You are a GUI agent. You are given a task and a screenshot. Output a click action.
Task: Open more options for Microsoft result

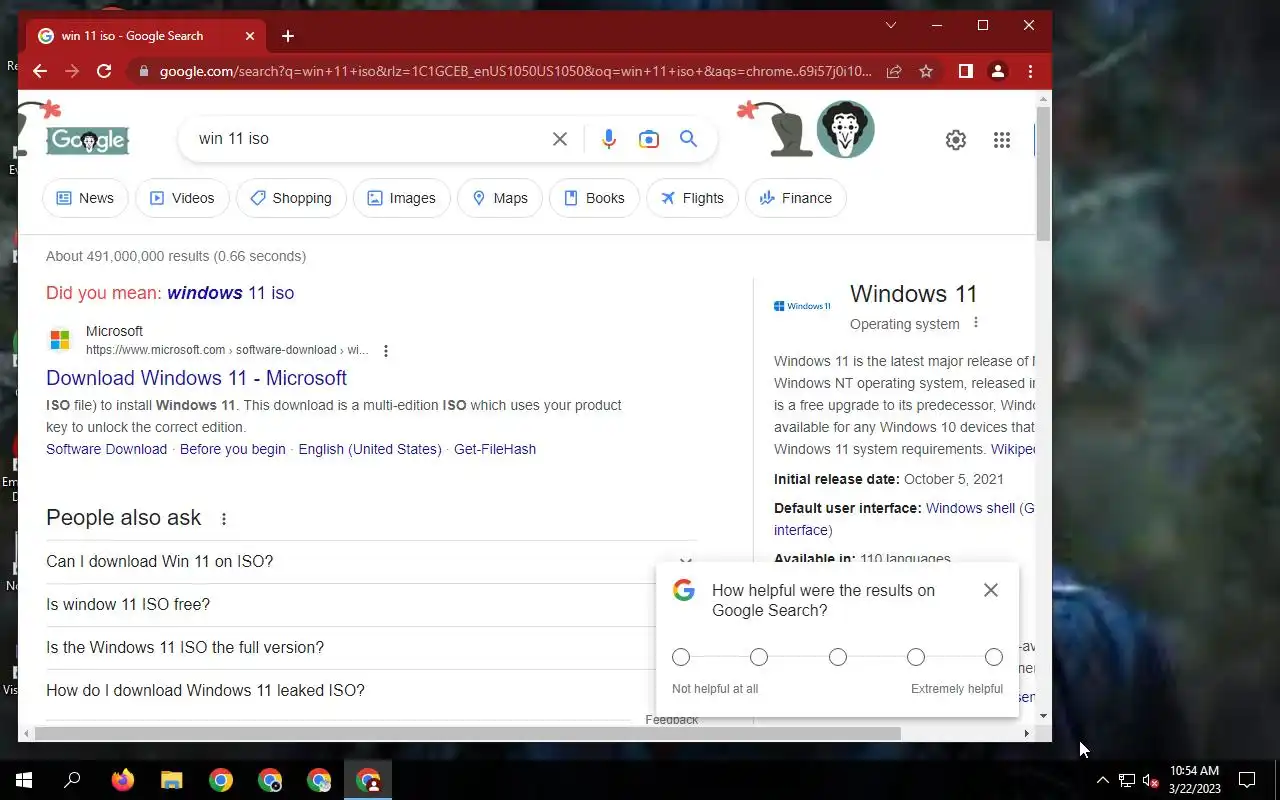tap(386, 350)
